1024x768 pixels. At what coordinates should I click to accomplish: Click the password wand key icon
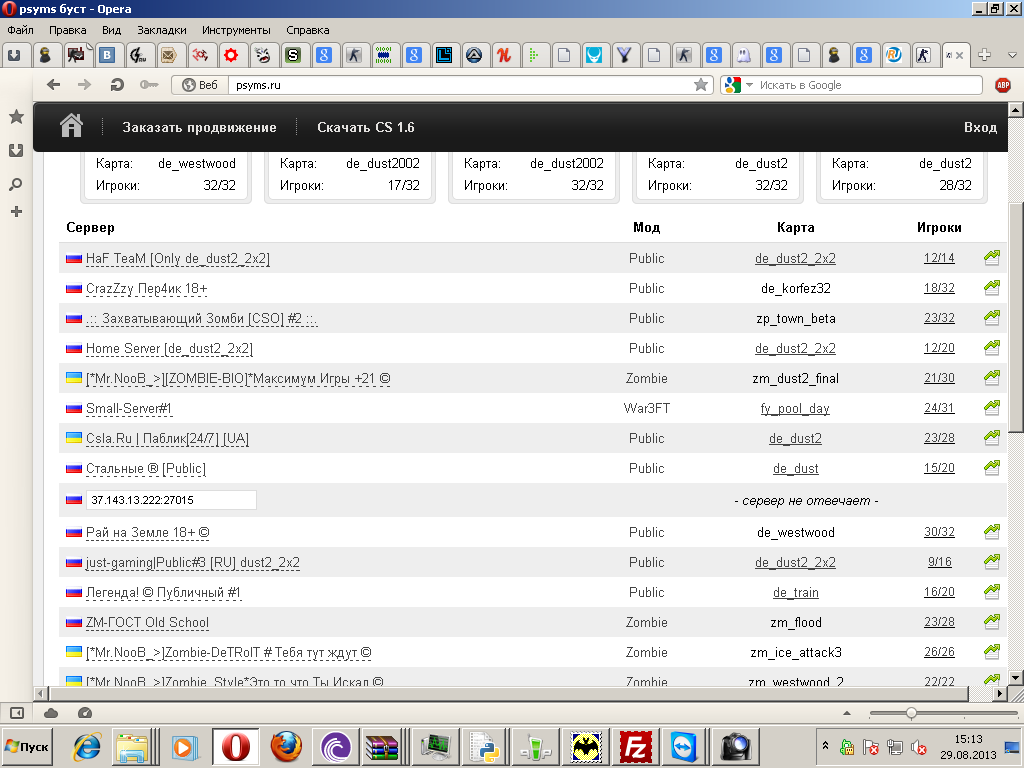(149, 85)
